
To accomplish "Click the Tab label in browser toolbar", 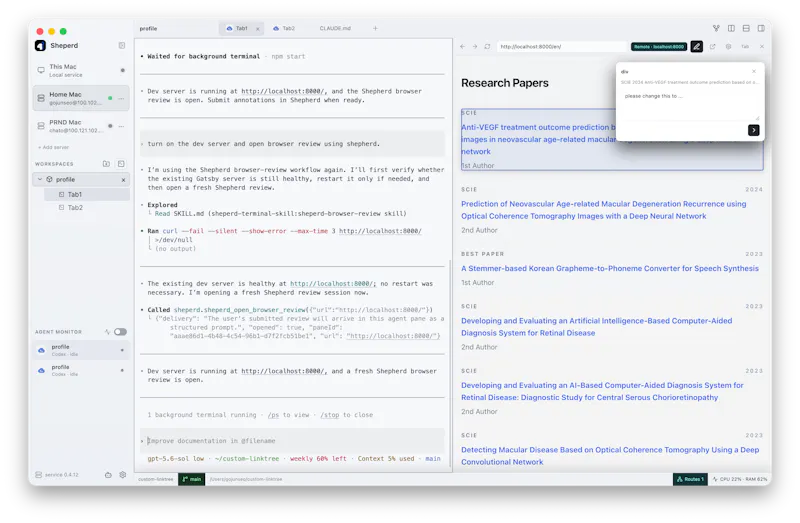I will (x=745, y=46).
